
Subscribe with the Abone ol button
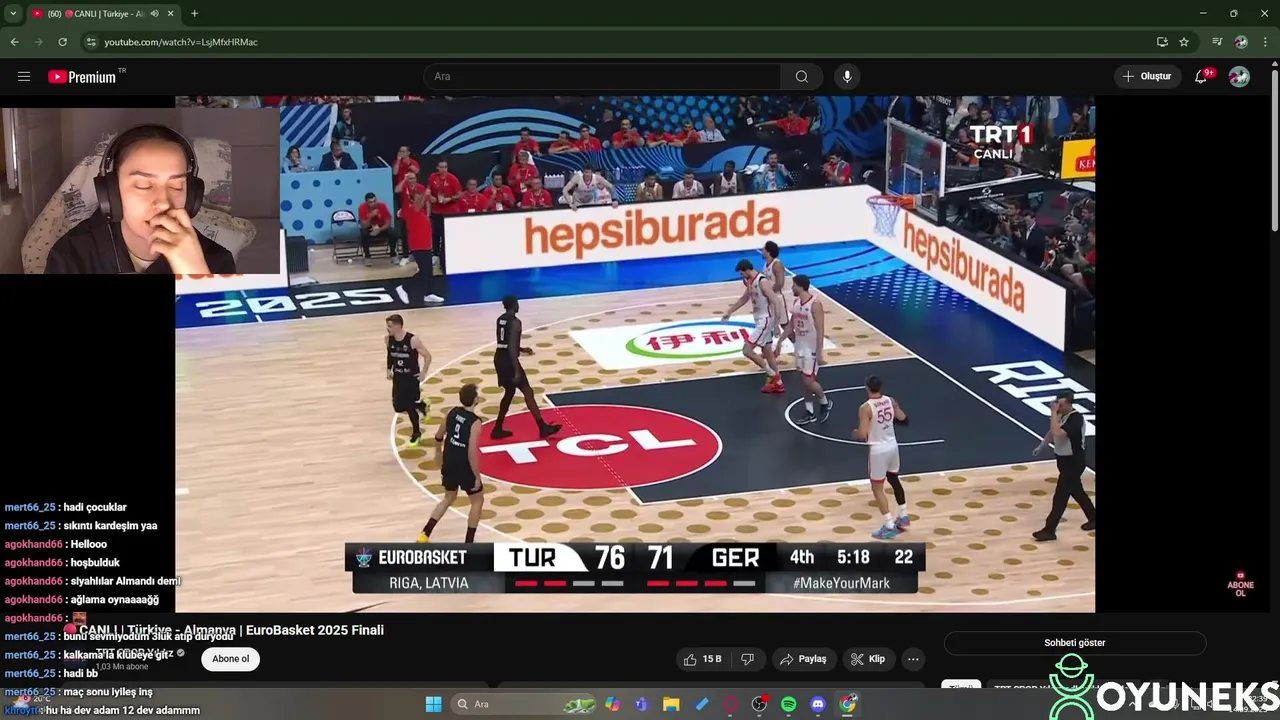230,659
